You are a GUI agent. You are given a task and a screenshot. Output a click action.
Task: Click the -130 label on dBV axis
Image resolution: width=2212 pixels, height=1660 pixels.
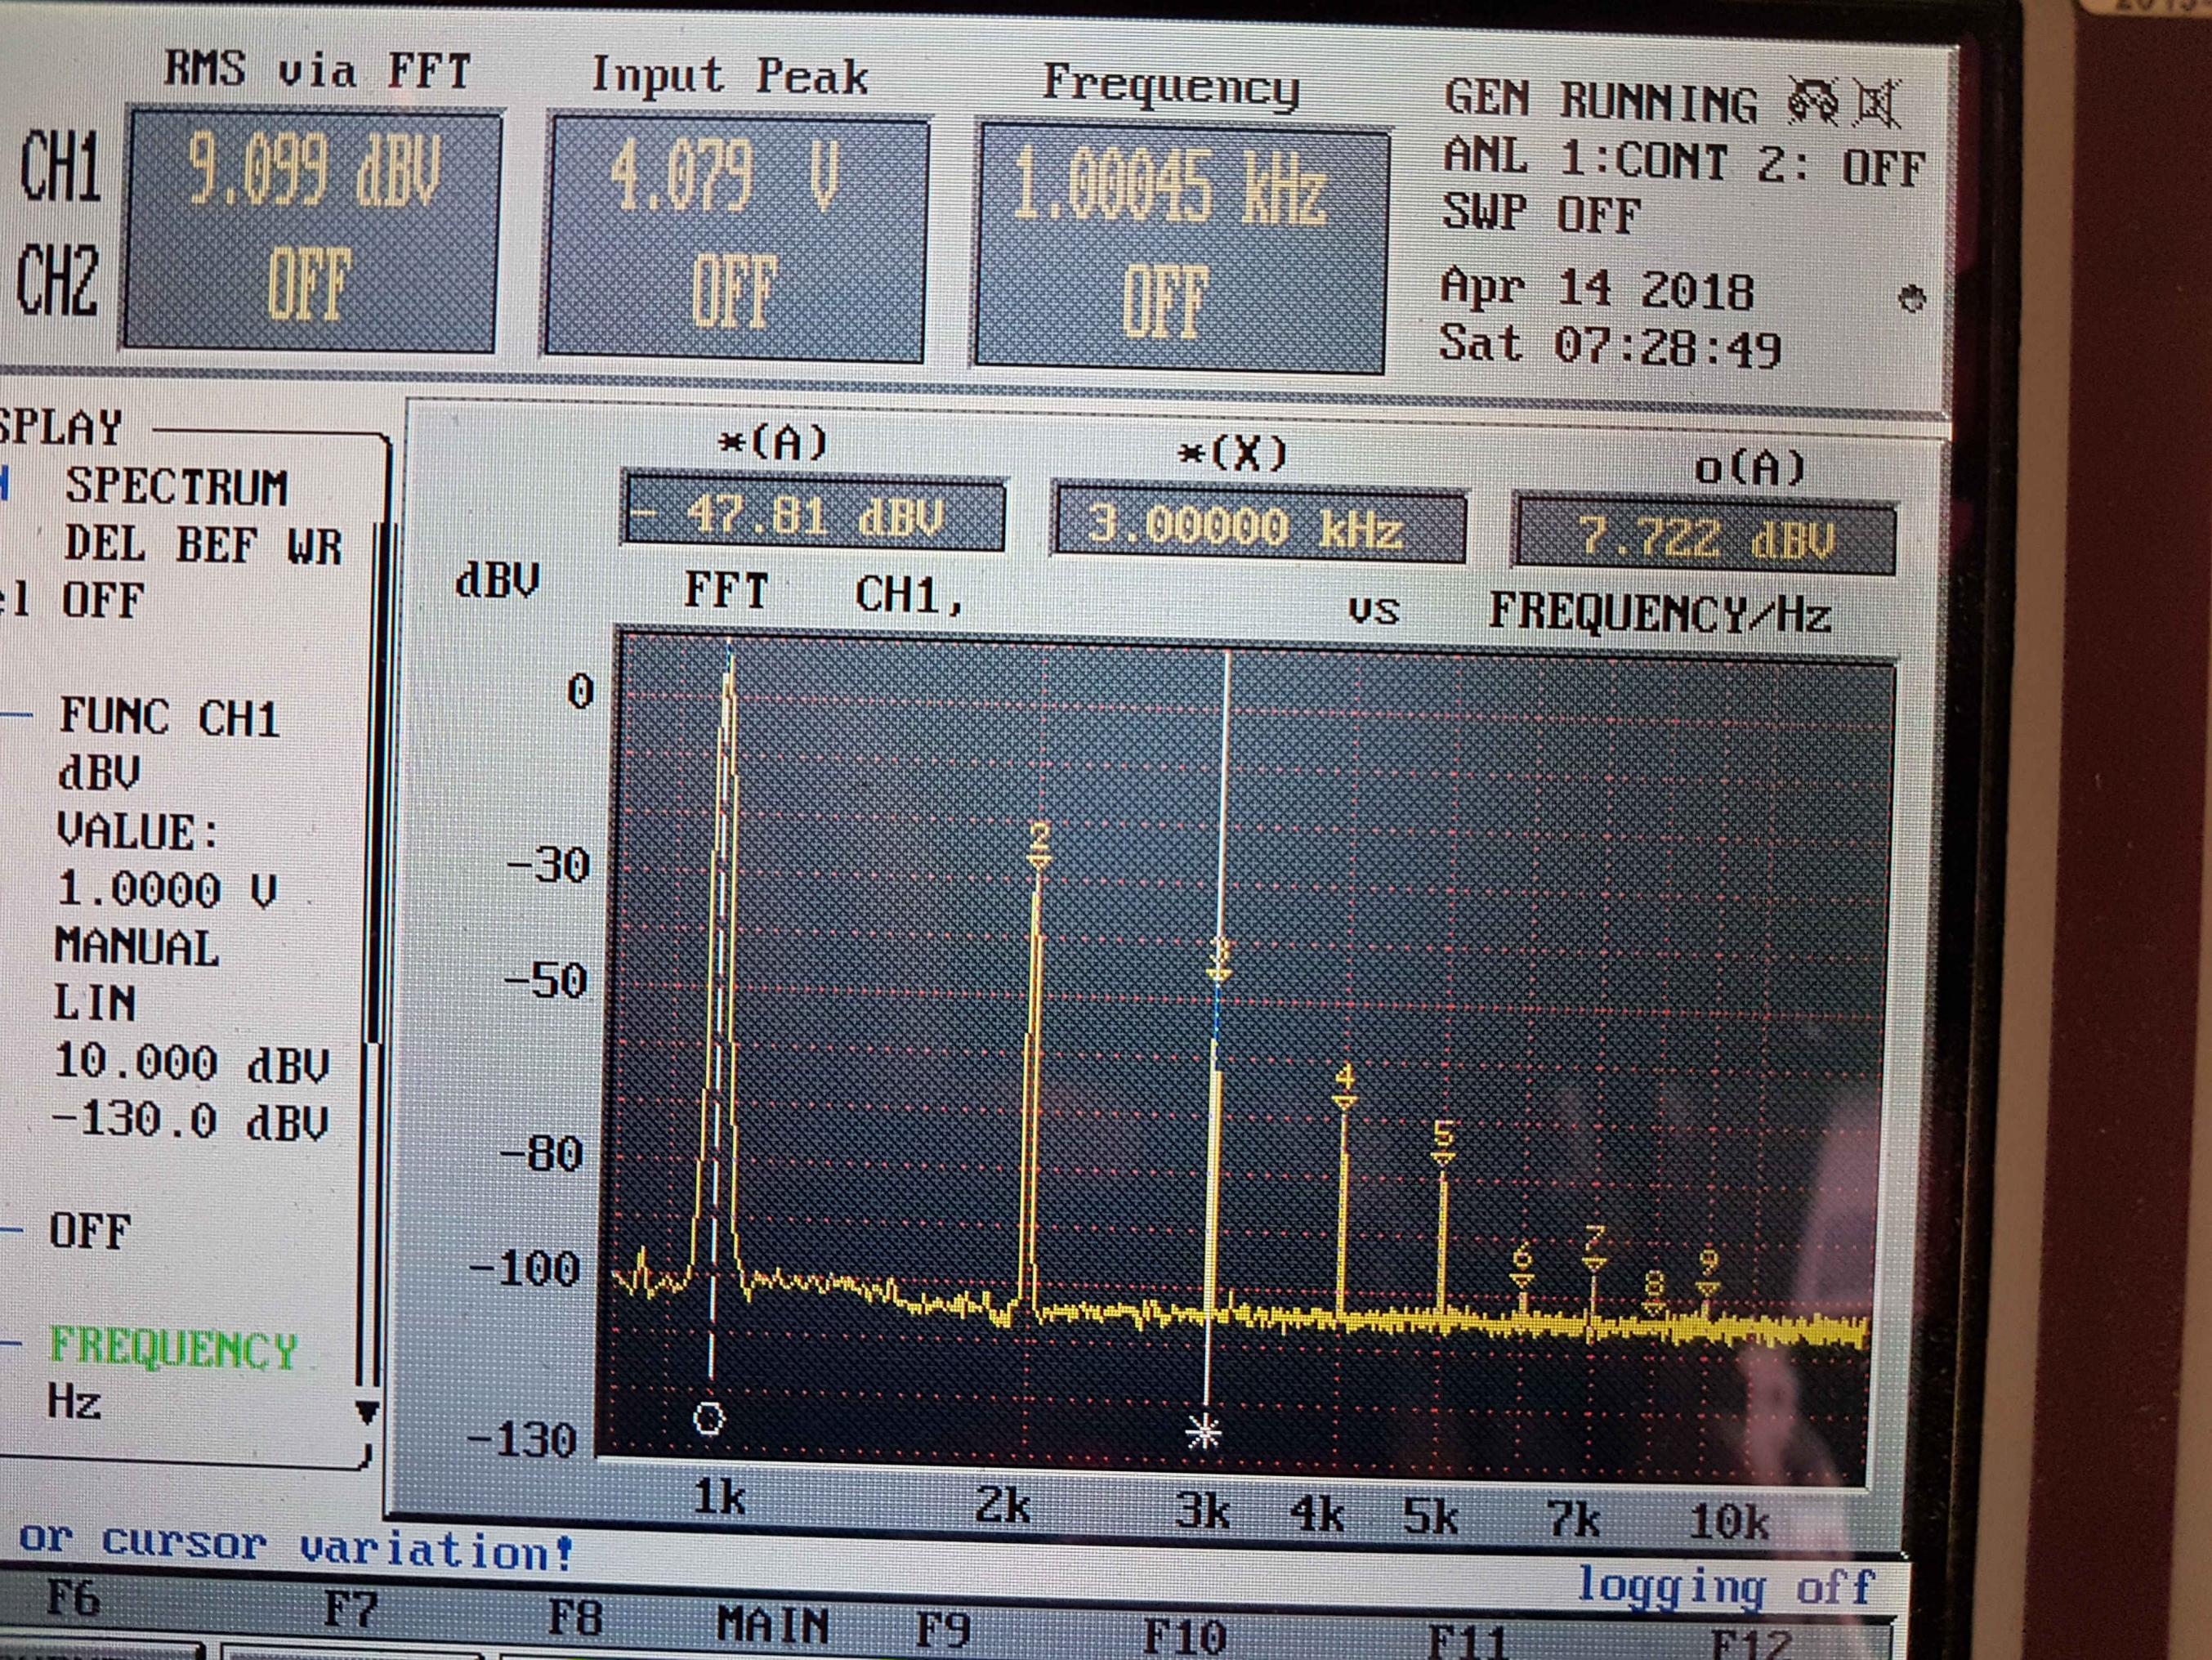[x=522, y=1439]
